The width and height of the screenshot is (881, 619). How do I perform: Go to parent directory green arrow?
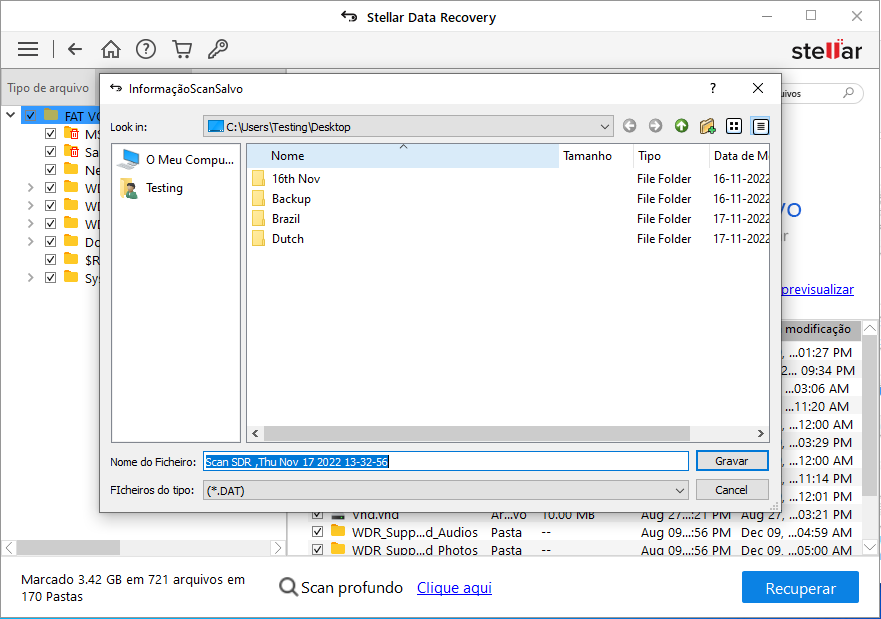point(682,126)
